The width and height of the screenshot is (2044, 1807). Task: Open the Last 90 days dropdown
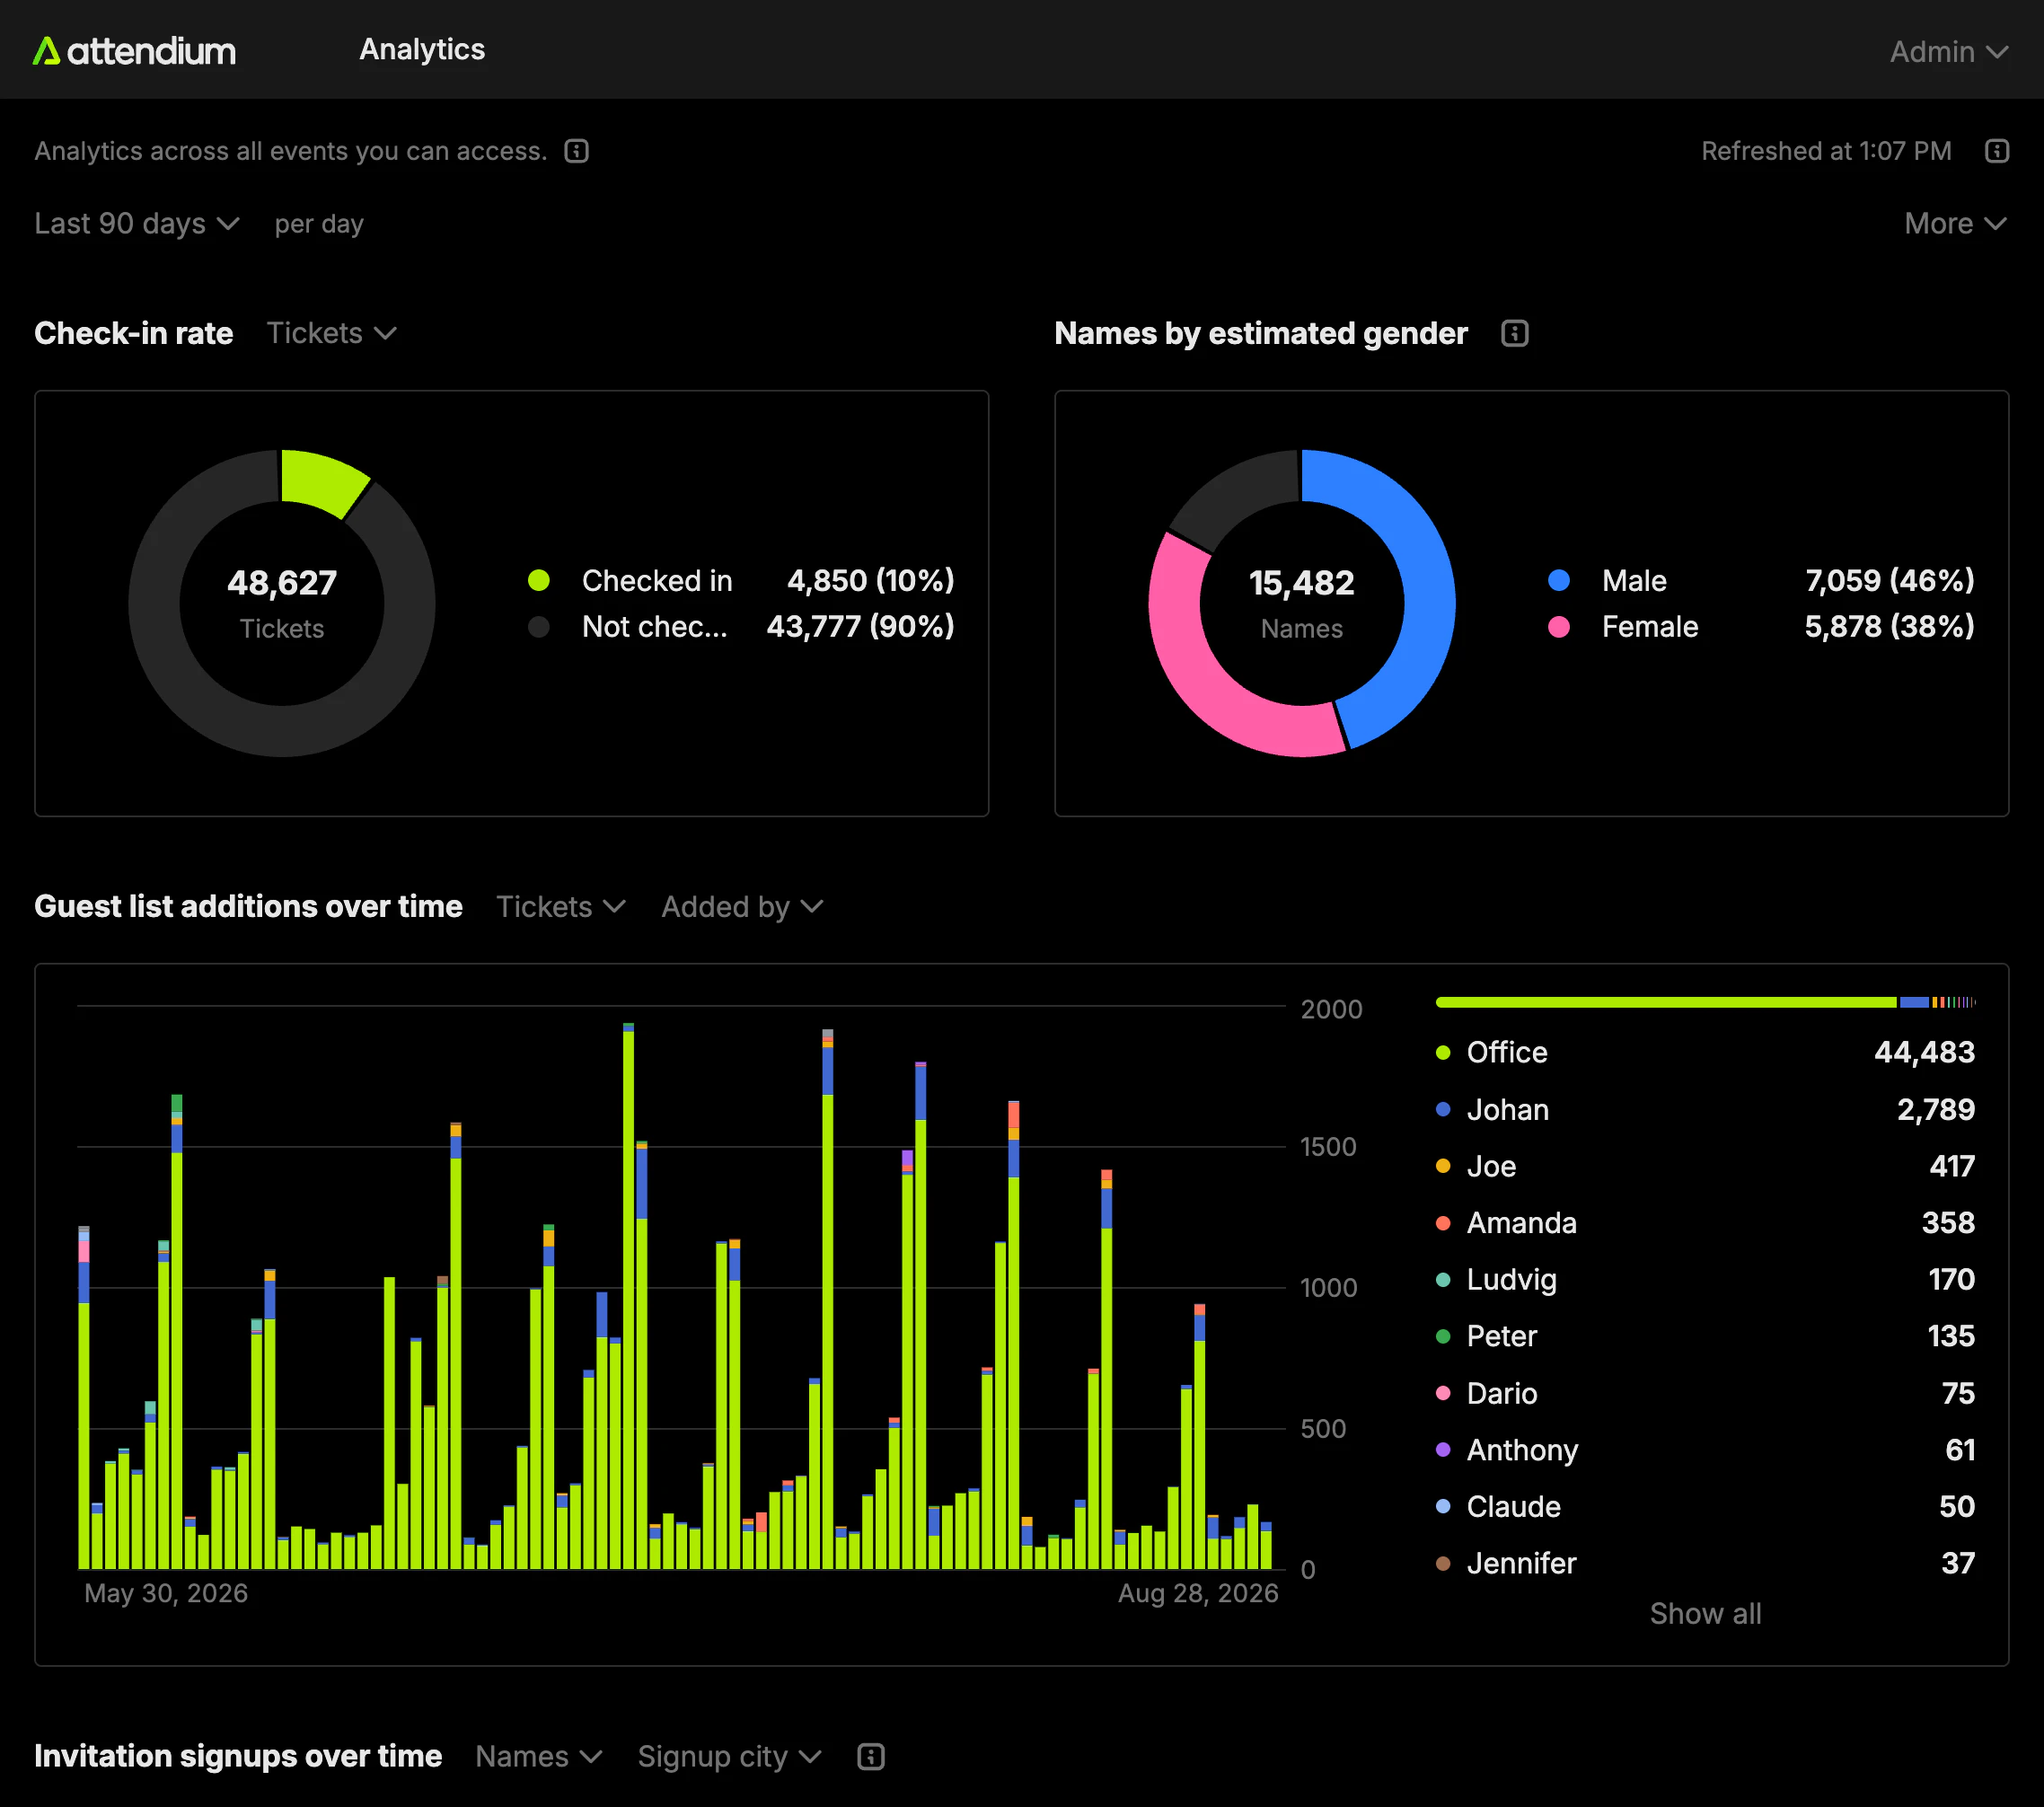137,223
